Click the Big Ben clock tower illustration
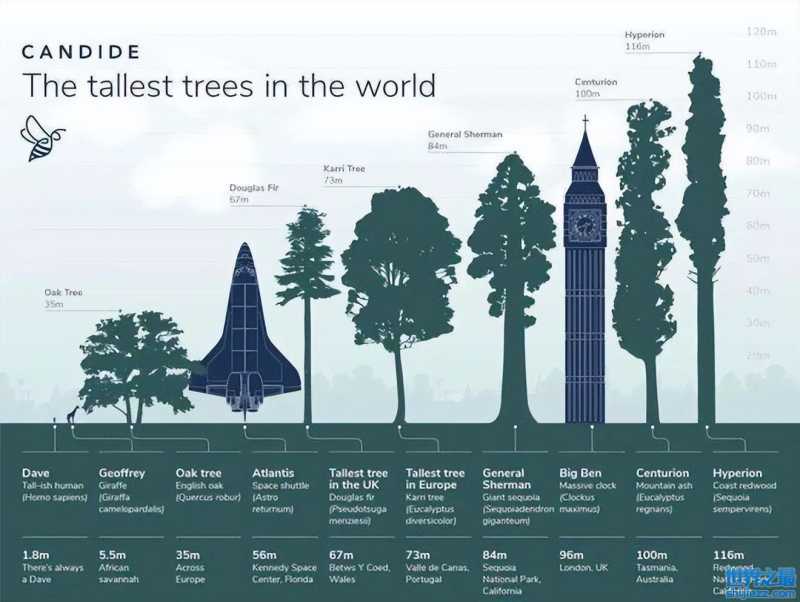Image resolution: width=800 pixels, height=602 pixels. (585, 290)
